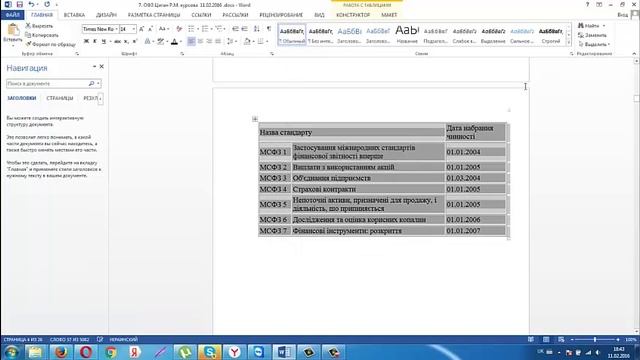The image size is (640, 360).
Task: Apply the Title (Название) style
Action: pos(407,35)
